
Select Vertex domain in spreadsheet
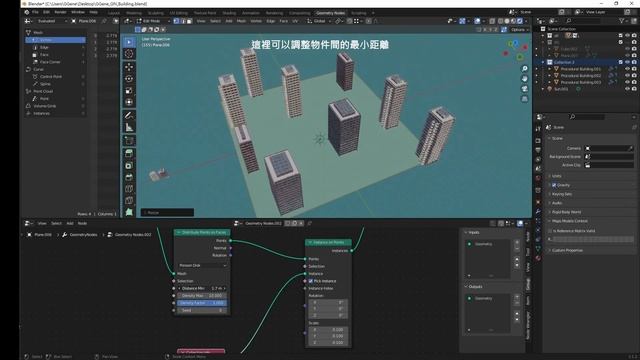56,40
